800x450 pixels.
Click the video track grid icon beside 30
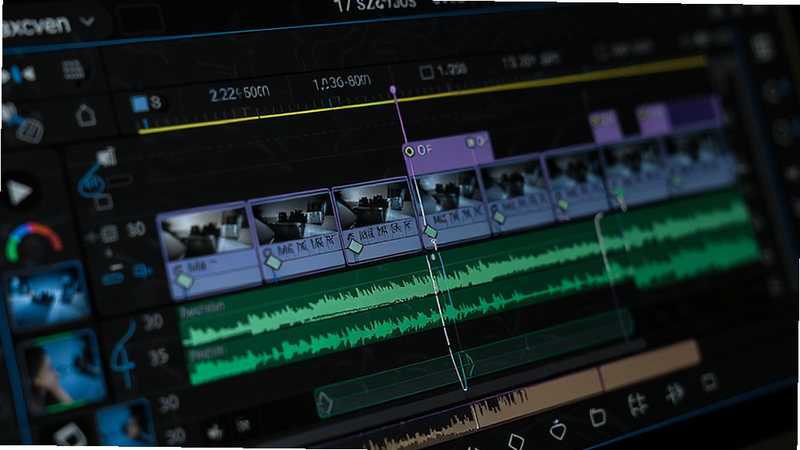(109, 234)
